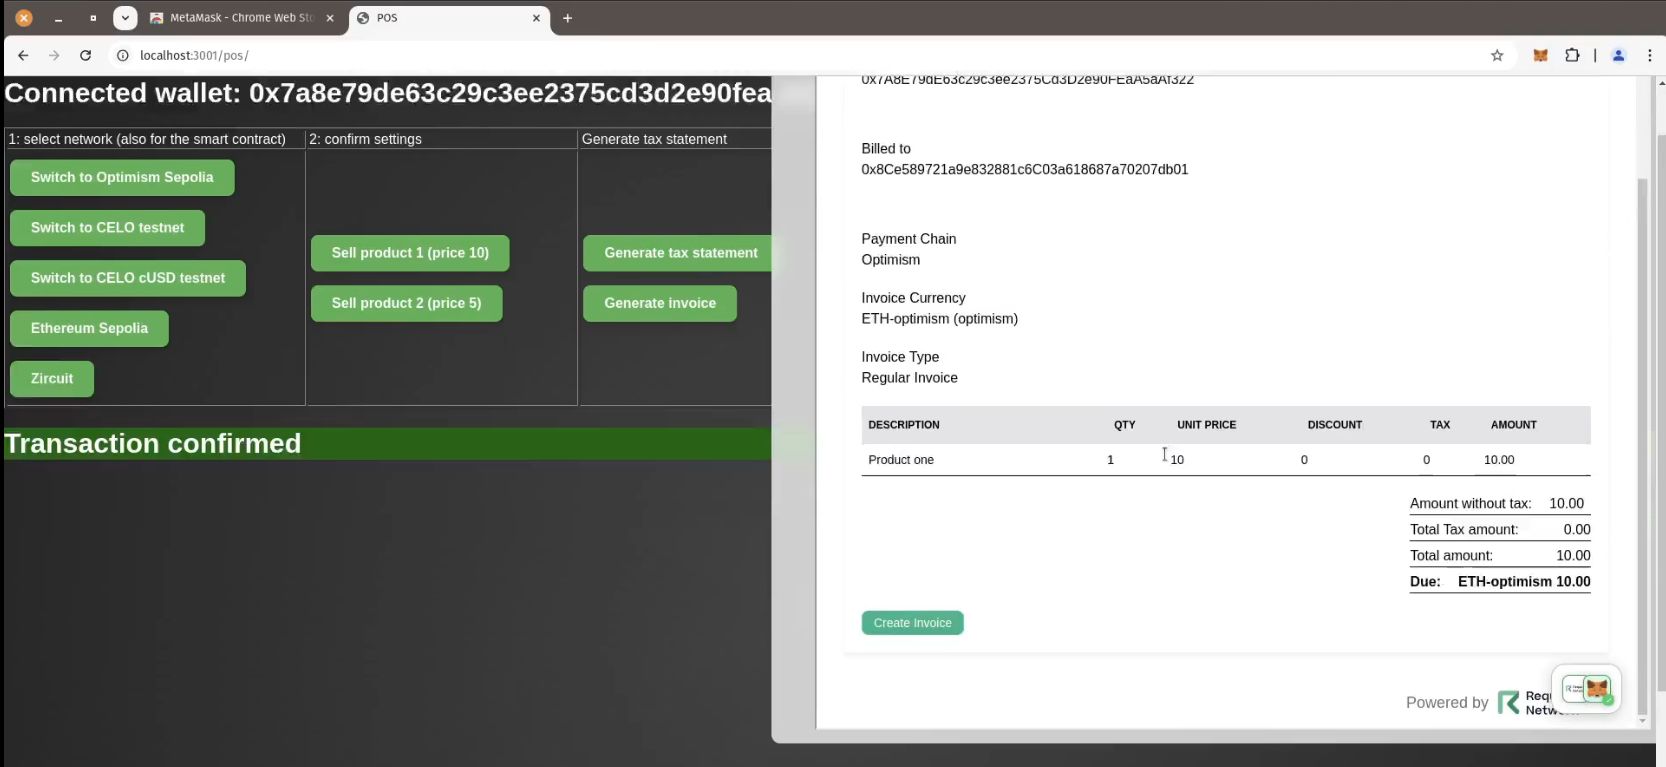Select the Zircuit network button
1666x767 pixels.
52,378
